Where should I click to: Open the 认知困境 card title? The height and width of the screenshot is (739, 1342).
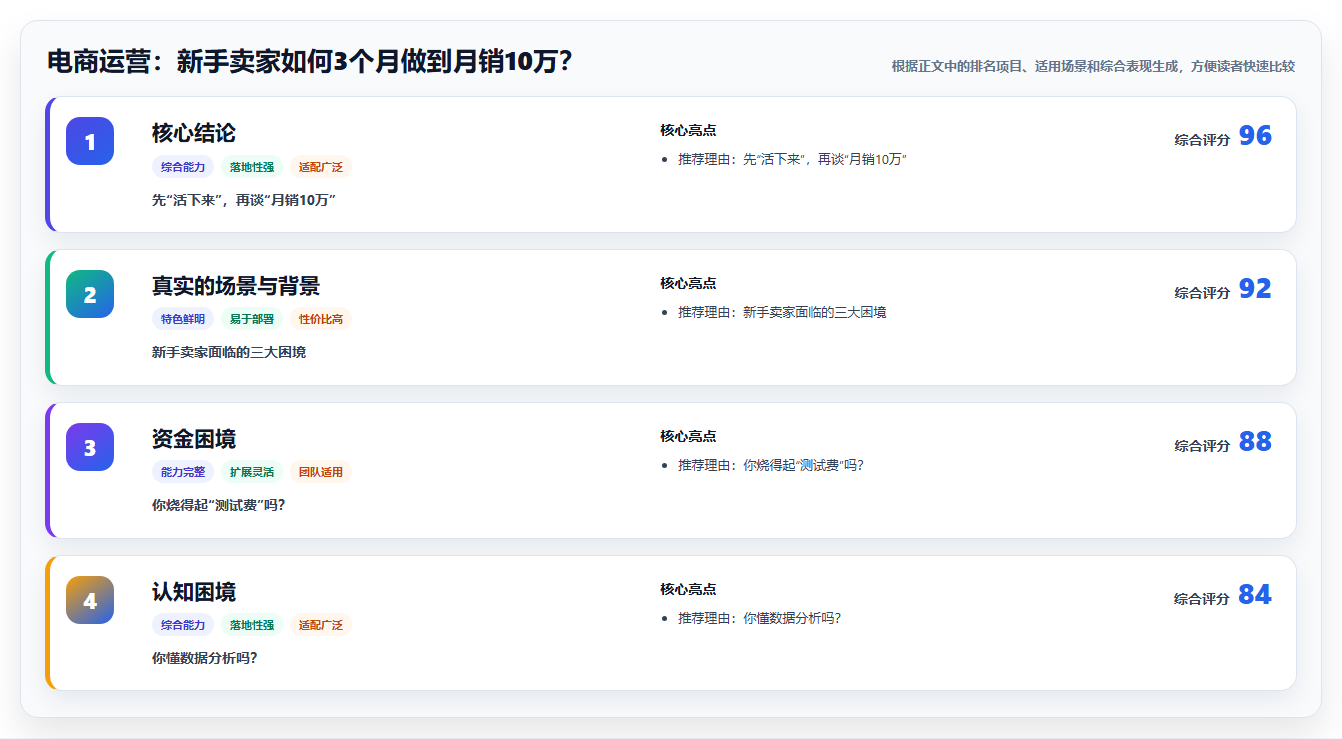pos(194,592)
